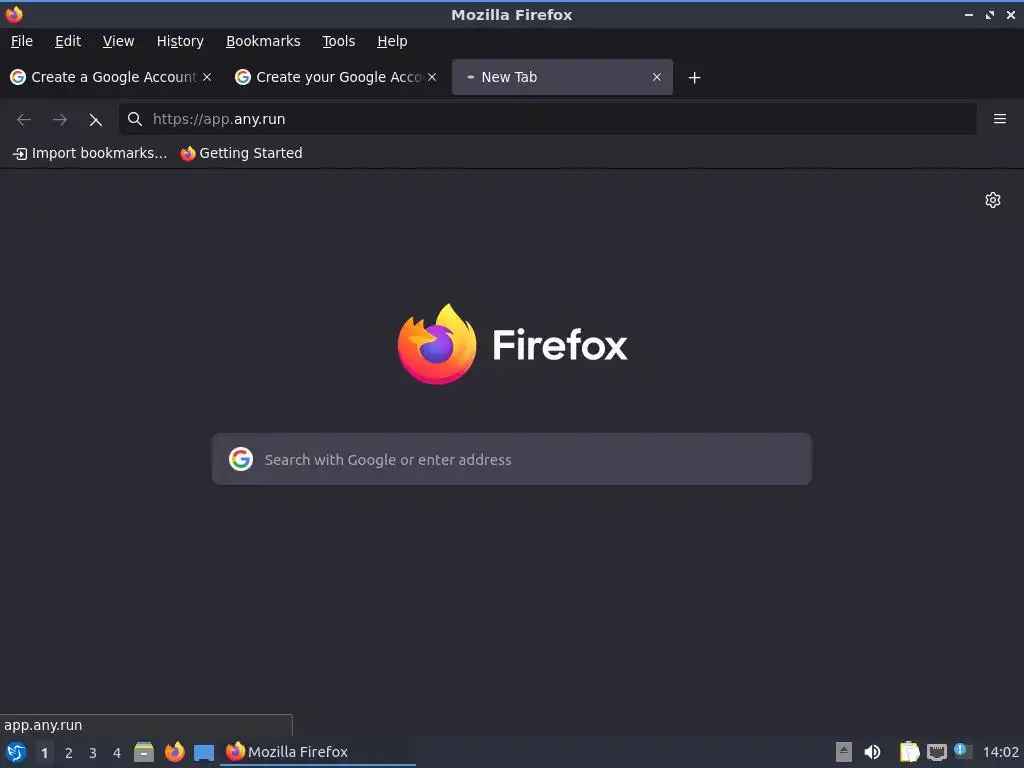Image resolution: width=1024 pixels, height=768 pixels.
Task: Stop loading the current page
Action: 95,120
